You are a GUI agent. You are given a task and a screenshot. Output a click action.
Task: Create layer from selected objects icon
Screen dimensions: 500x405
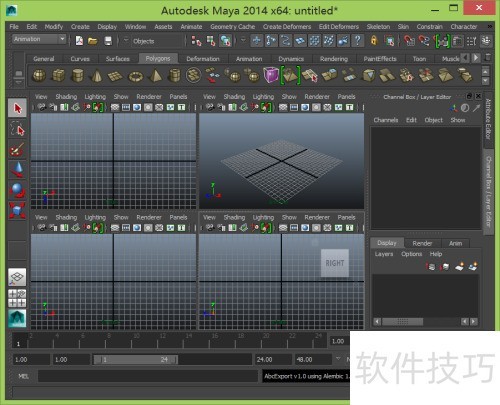pos(473,267)
